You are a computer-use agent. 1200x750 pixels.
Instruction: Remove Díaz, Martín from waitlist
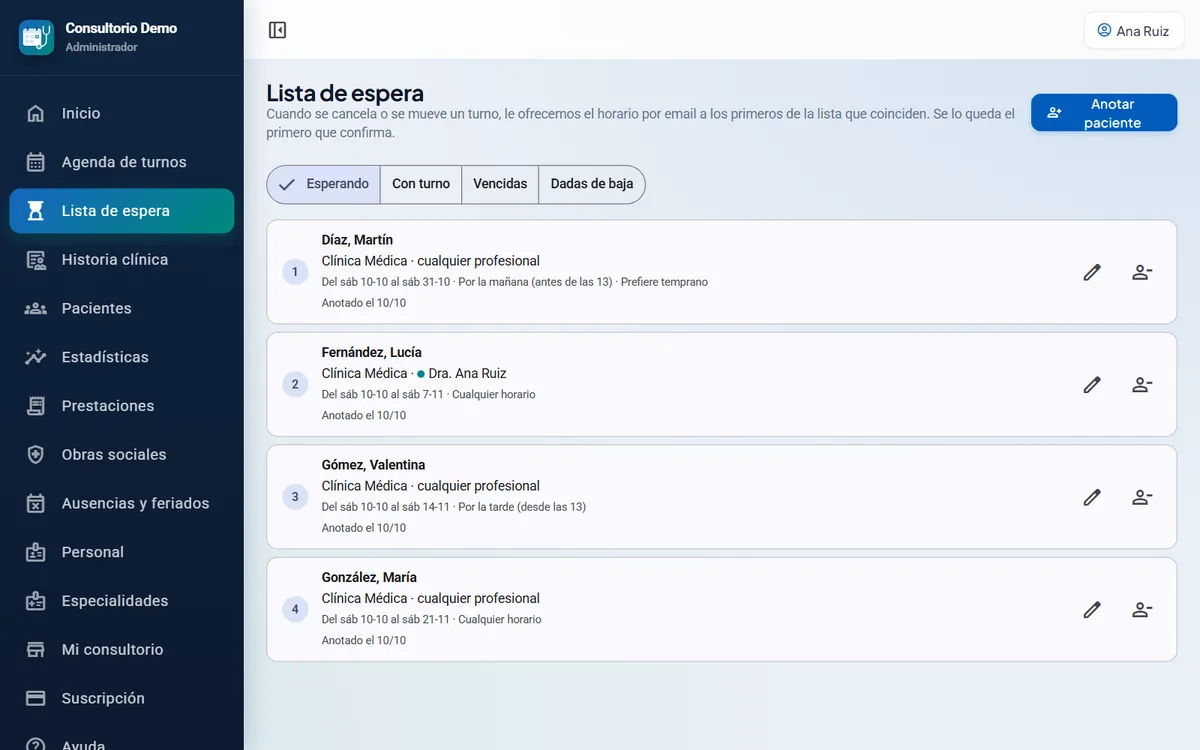point(1142,272)
